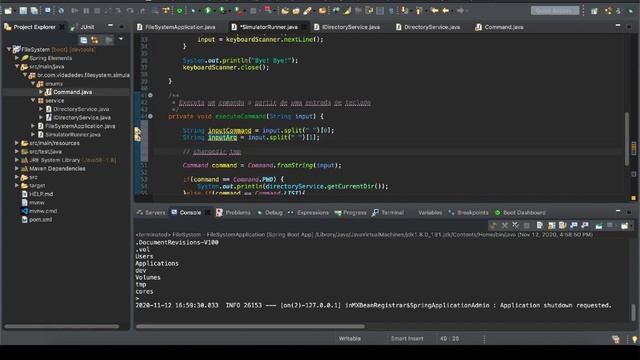
Task: Click the Boot Dashboard relaunch green icon
Action: coord(179,11)
